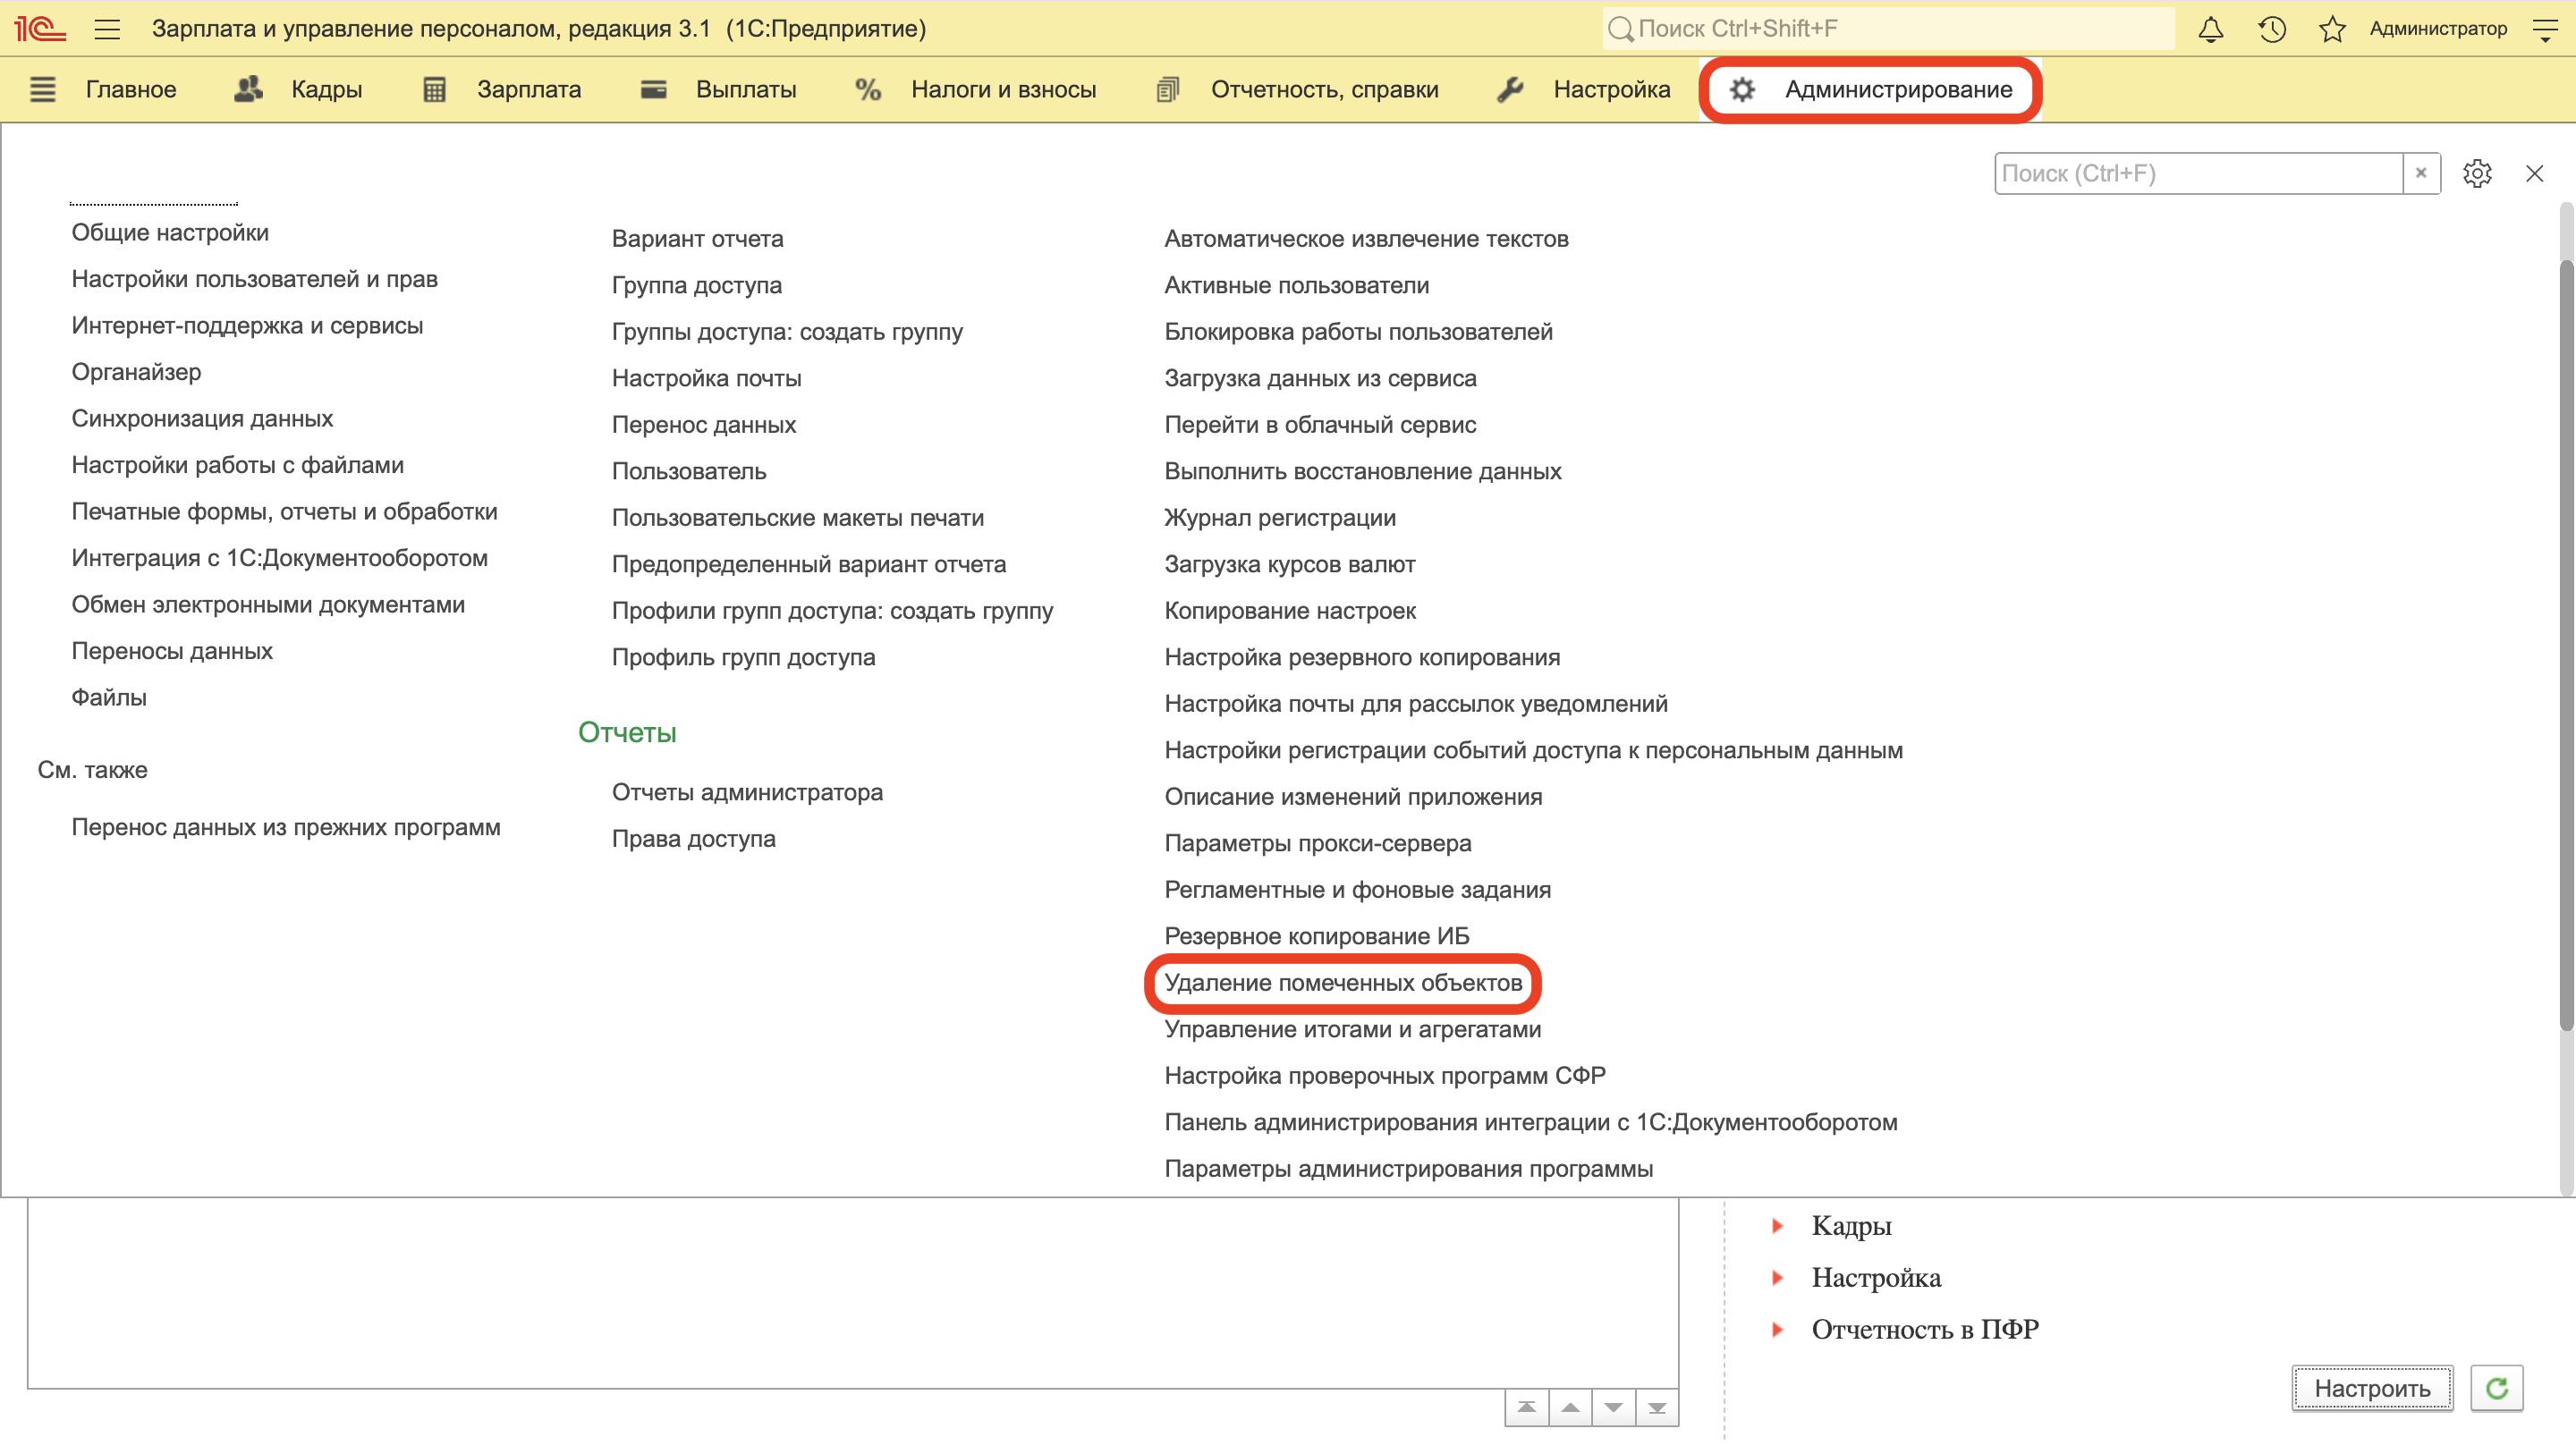Click the move-to-bottom arrow button
Viewport: 2576px width, 1454px height.
click(x=1657, y=1408)
